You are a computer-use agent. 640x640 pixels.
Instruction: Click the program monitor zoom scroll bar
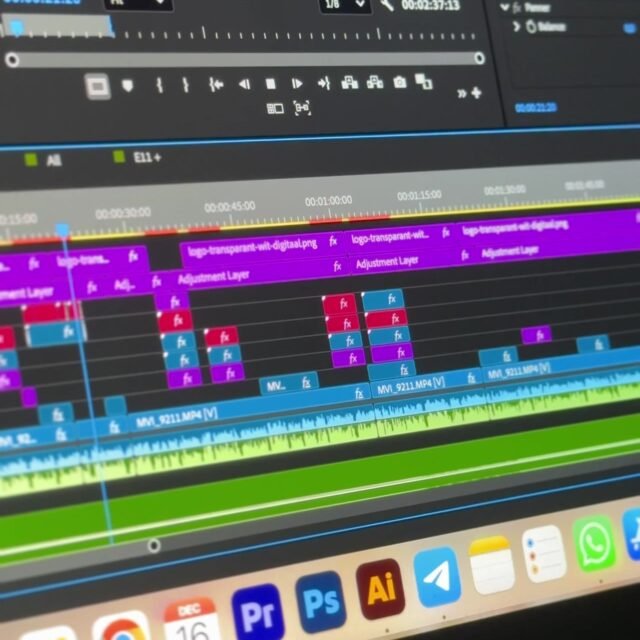click(x=246, y=59)
